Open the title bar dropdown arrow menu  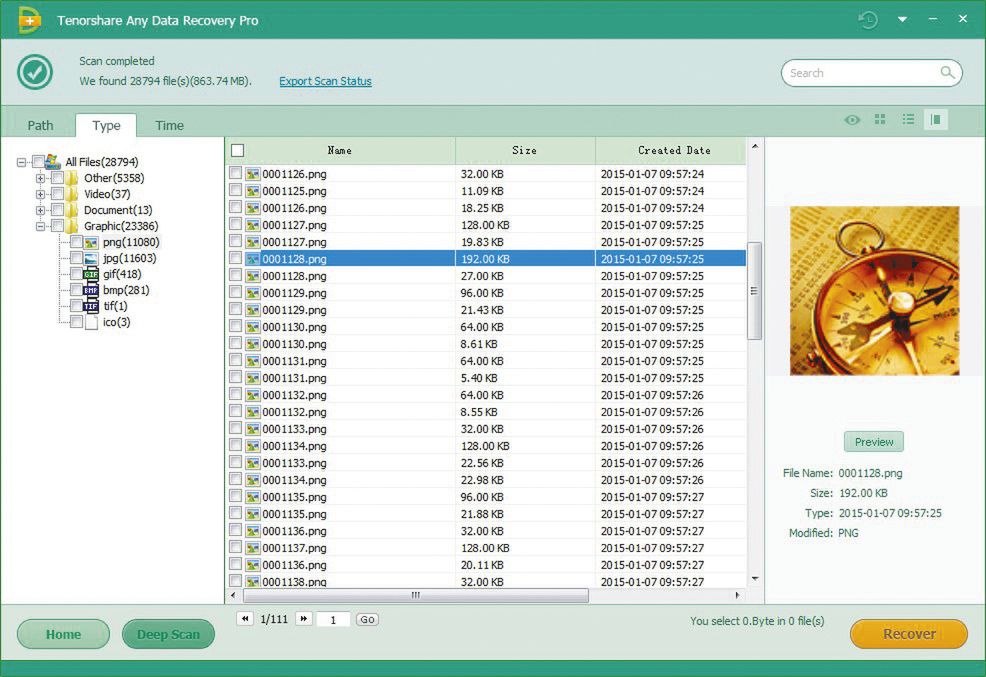click(x=902, y=20)
